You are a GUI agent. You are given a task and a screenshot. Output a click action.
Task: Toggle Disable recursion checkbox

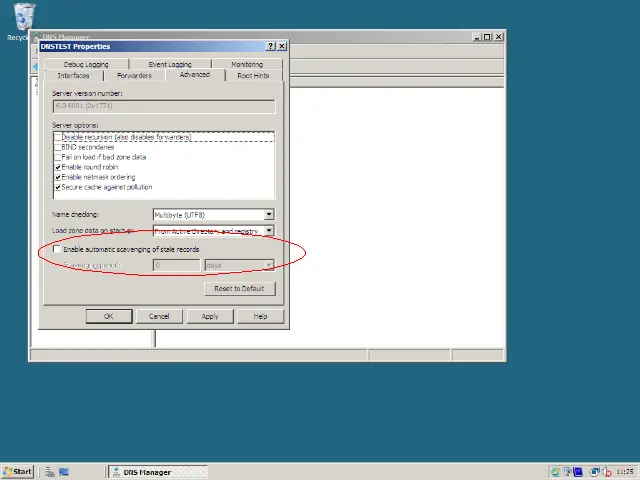click(x=58, y=138)
